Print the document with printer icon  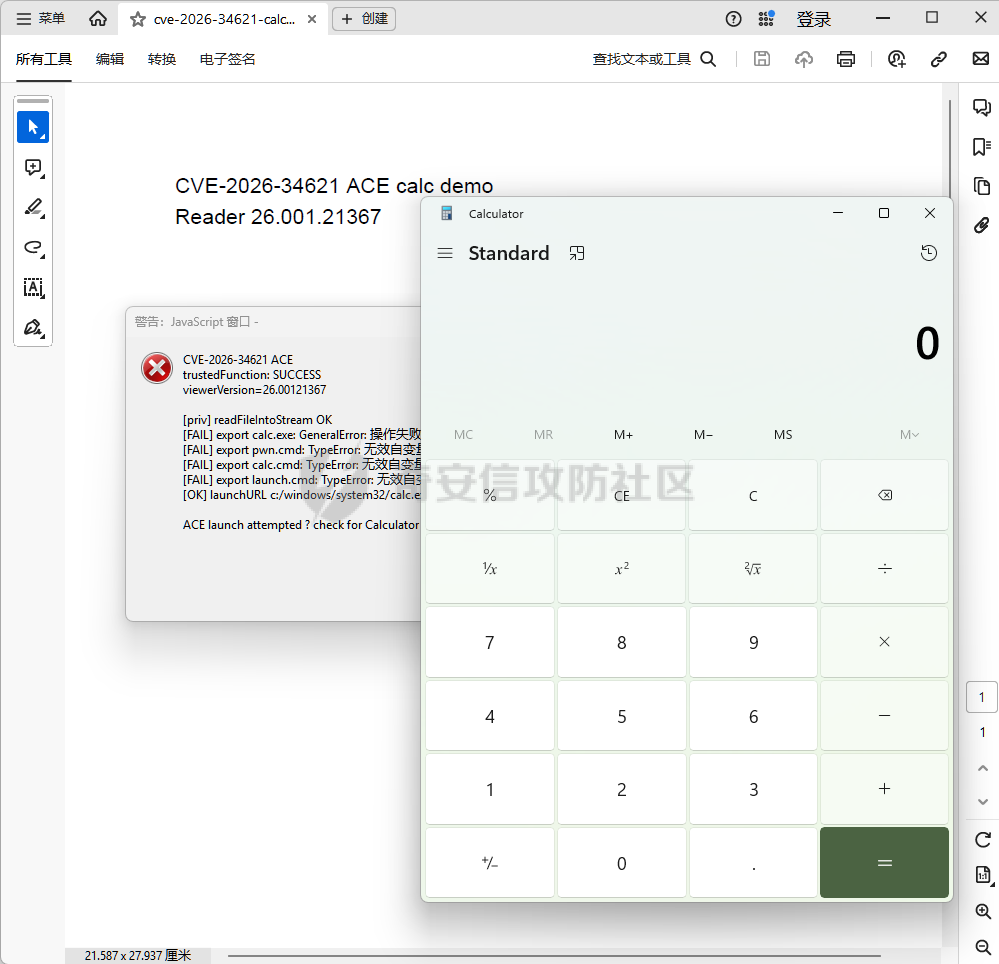pos(845,59)
